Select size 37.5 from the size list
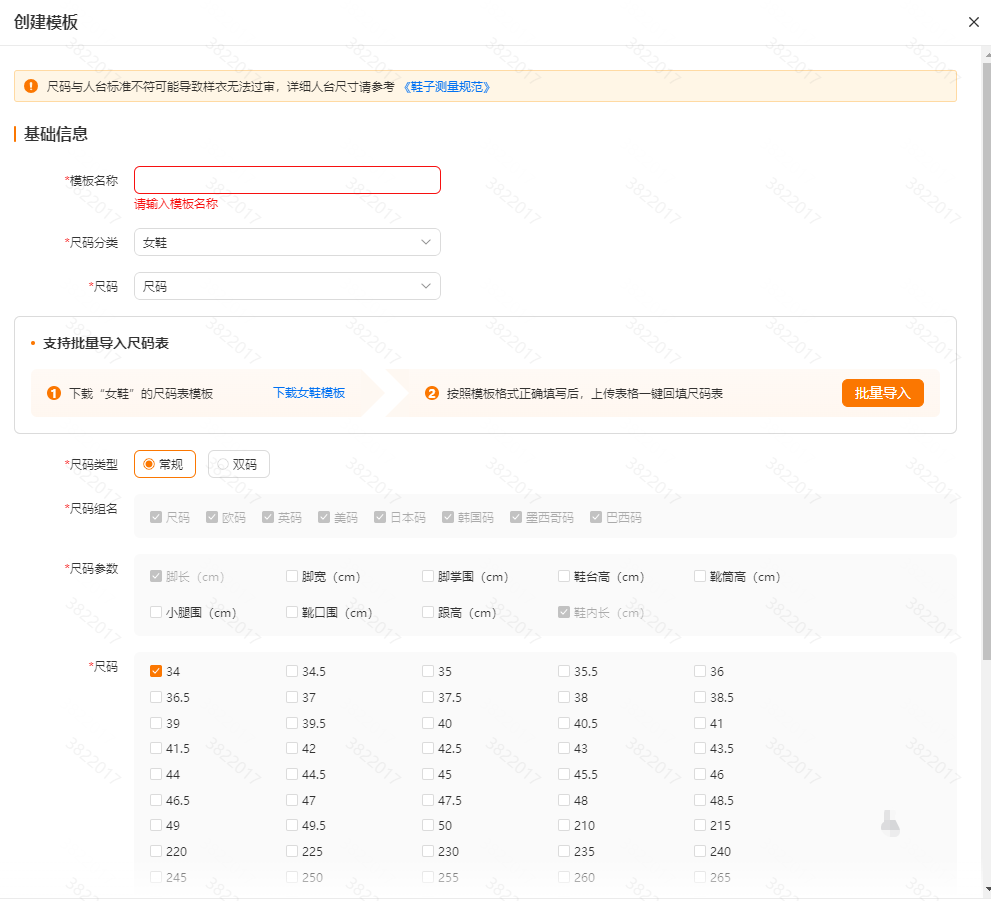 (x=428, y=697)
